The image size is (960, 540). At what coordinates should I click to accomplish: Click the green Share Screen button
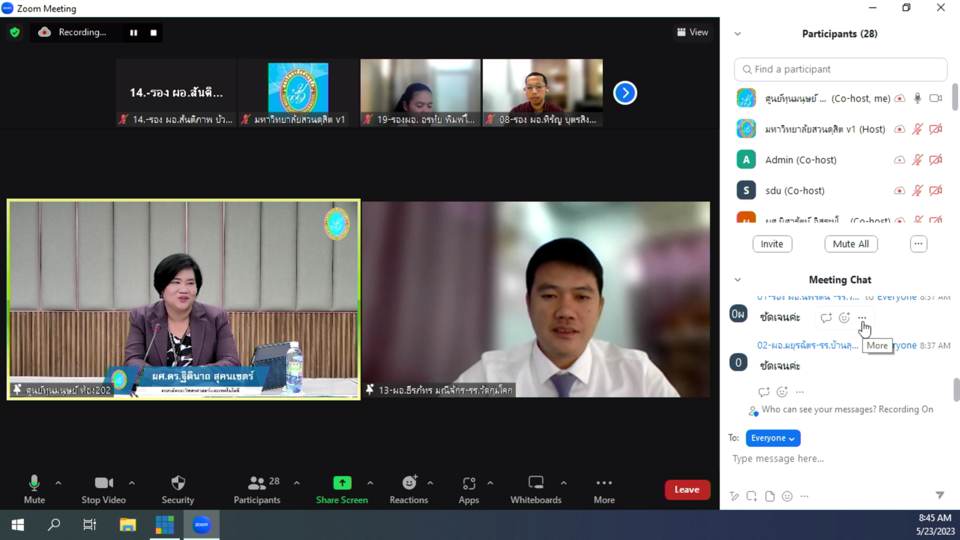point(342,489)
